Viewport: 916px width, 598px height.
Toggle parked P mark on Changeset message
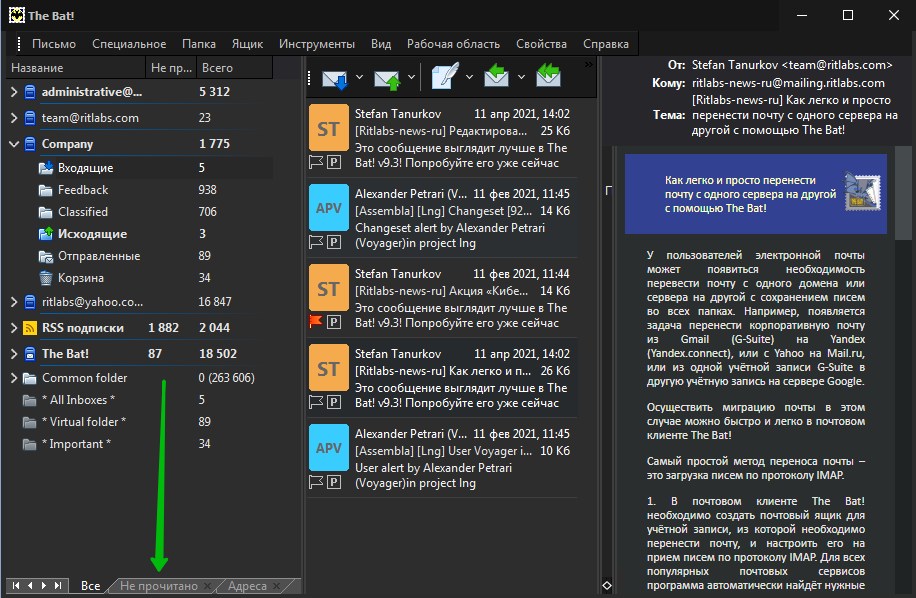pos(334,242)
